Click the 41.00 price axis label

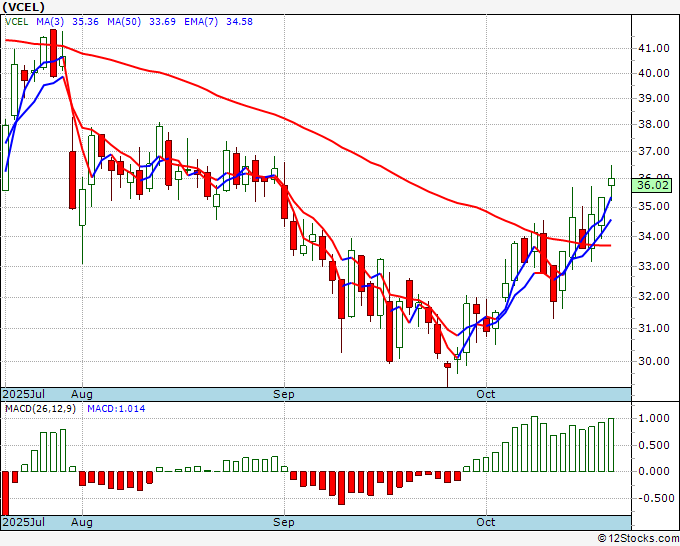(654, 49)
